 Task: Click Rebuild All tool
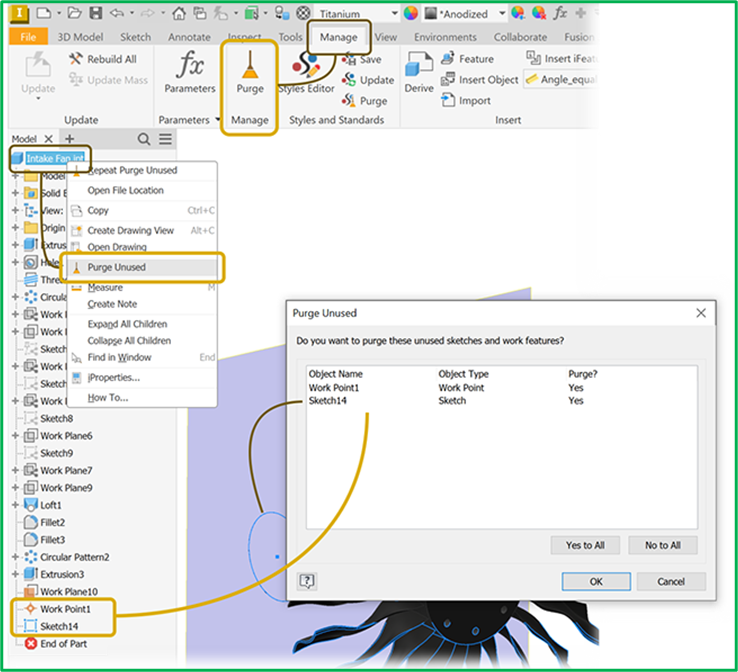point(103,59)
